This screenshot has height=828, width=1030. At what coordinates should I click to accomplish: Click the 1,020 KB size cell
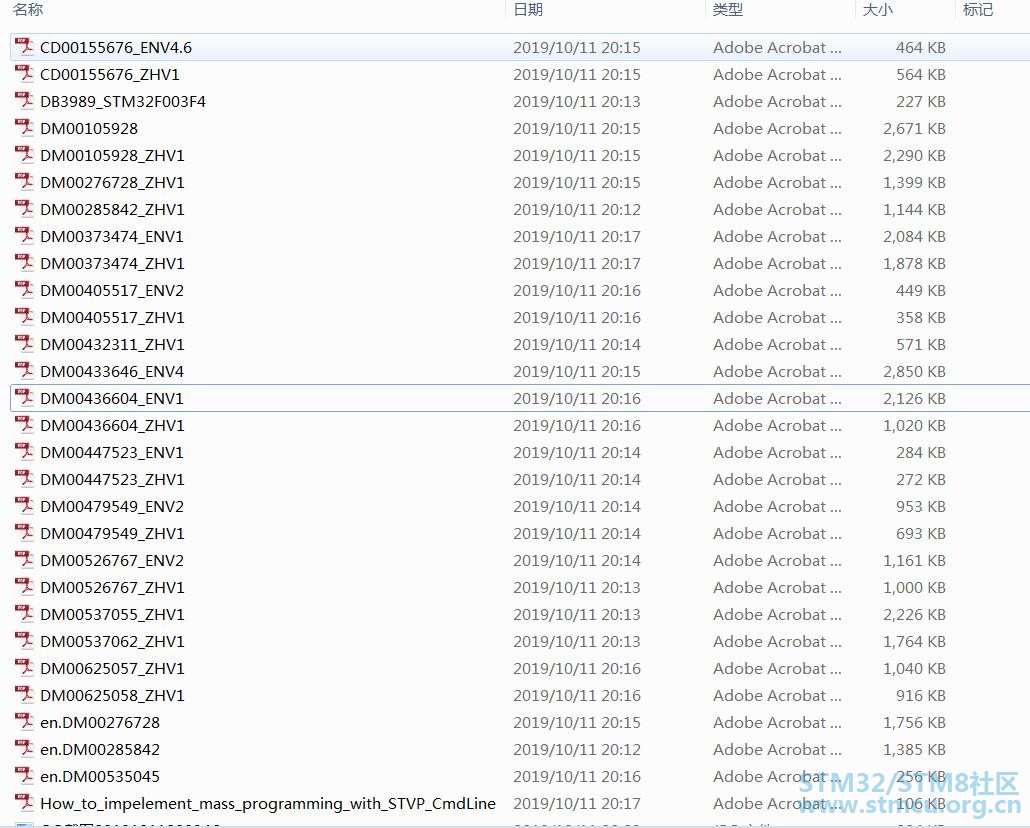914,425
